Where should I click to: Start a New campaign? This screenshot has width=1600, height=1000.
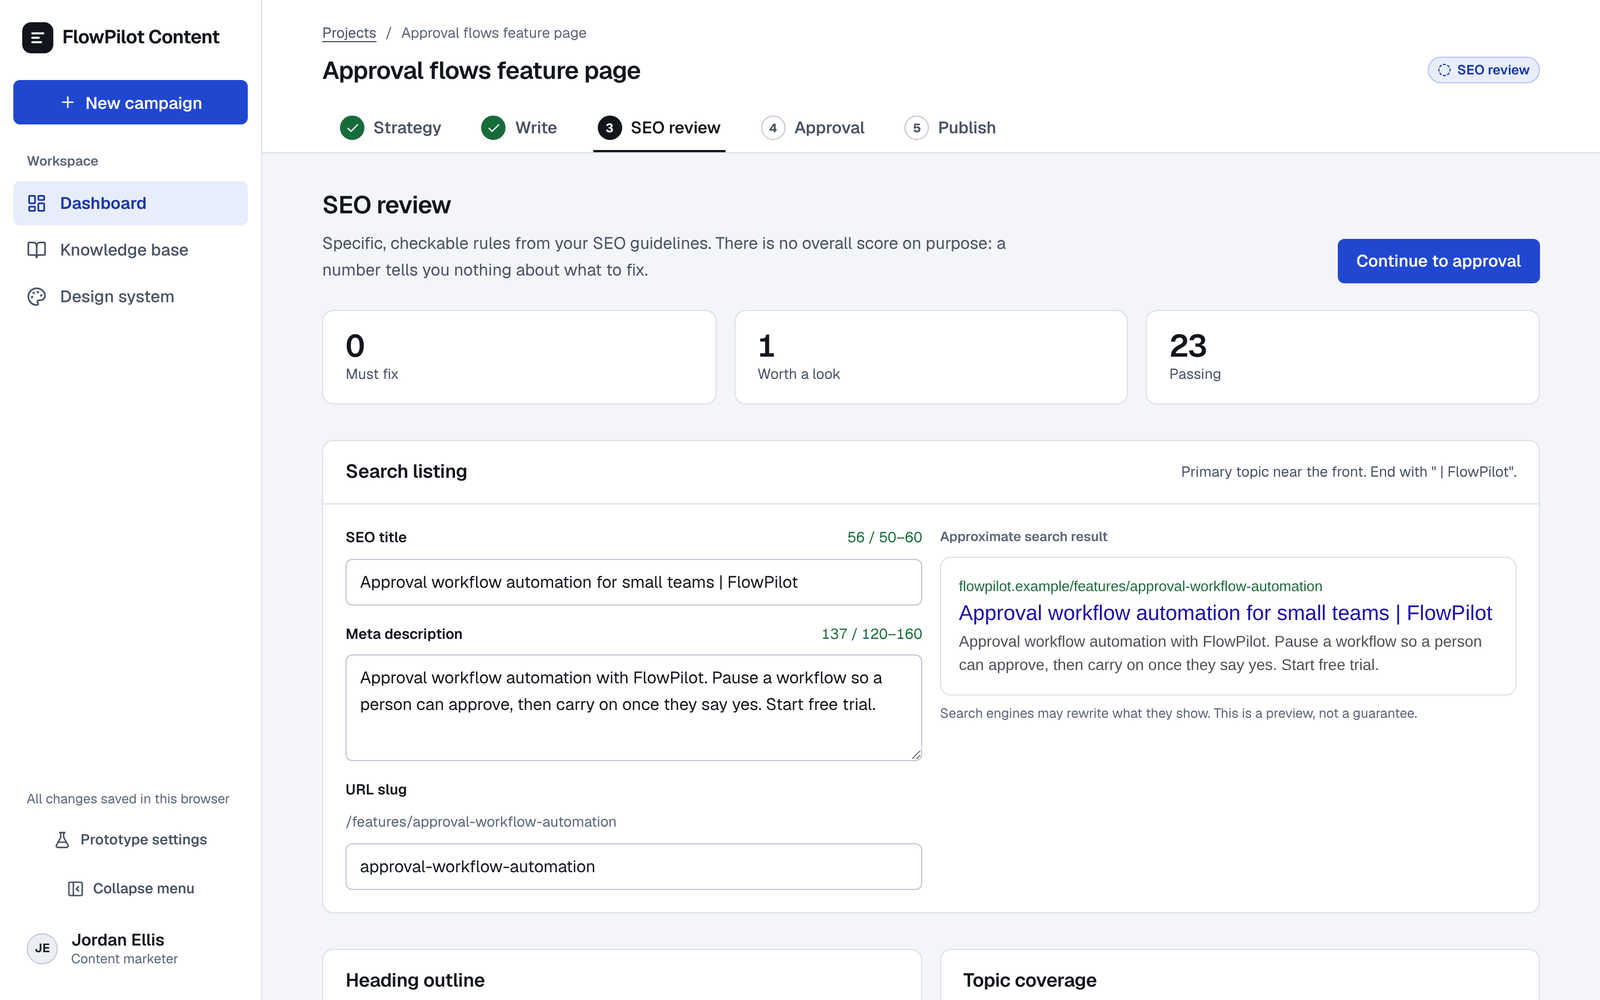[130, 102]
